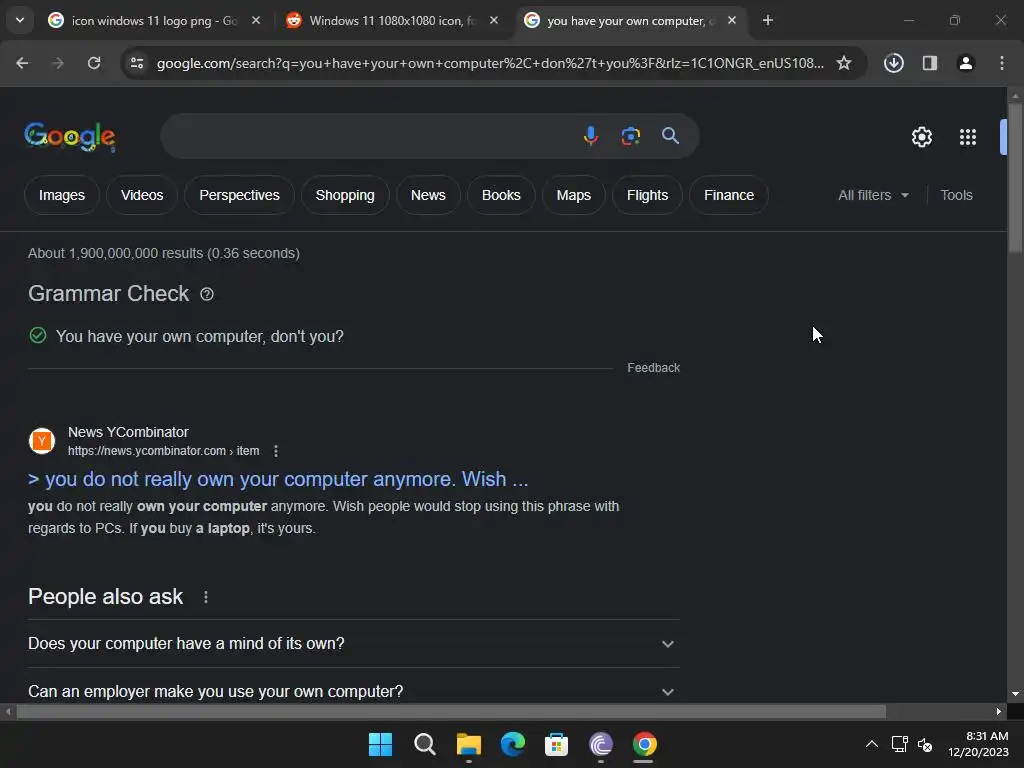The height and width of the screenshot is (768, 1024).
Task: Click the magnifier search button
Action: [x=670, y=136]
